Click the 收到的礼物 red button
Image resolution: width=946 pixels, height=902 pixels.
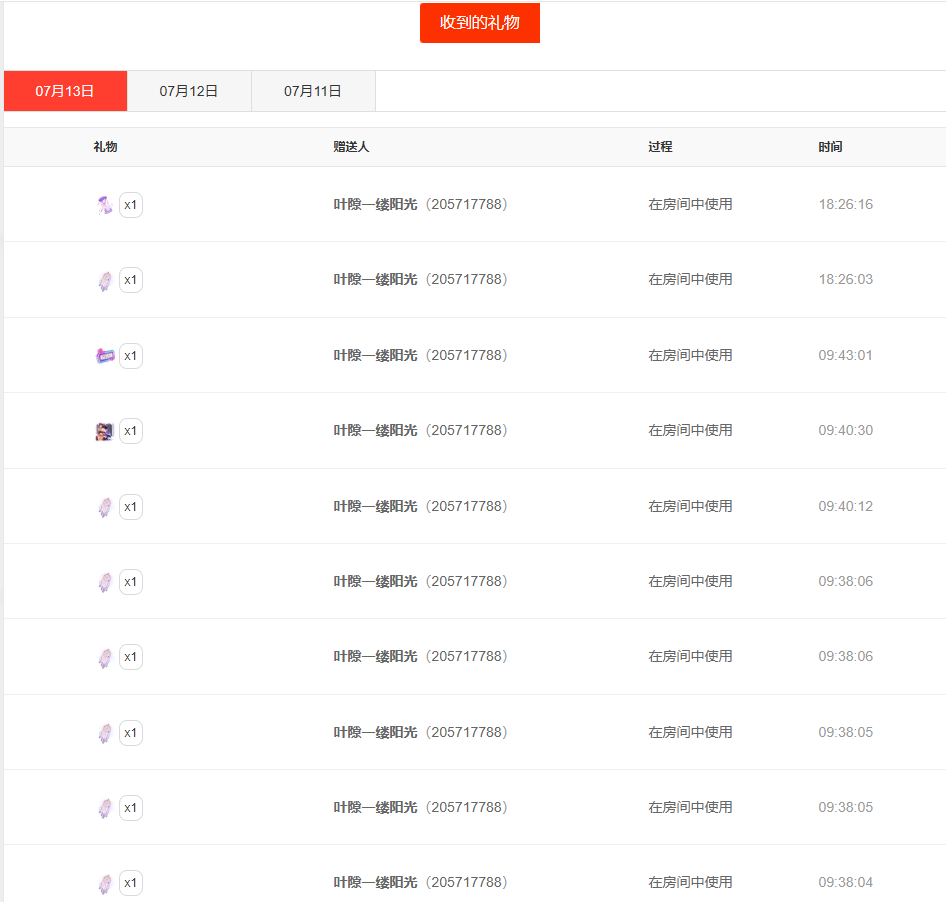(x=480, y=23)
